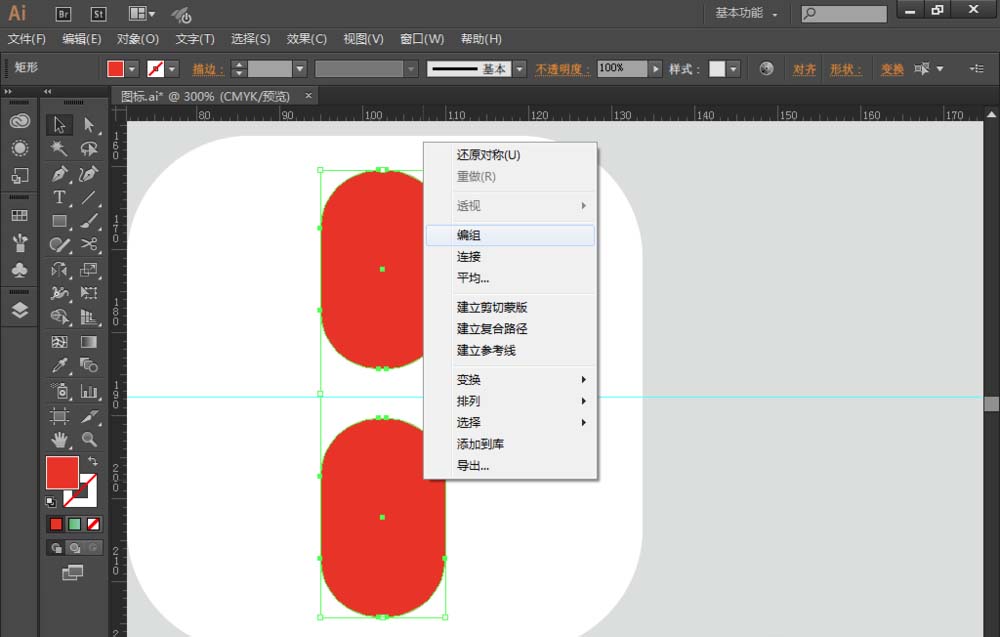Change screen mode button in toolbox
The width and height of the screenshot is (1000, 637).
tap(73, 573)
